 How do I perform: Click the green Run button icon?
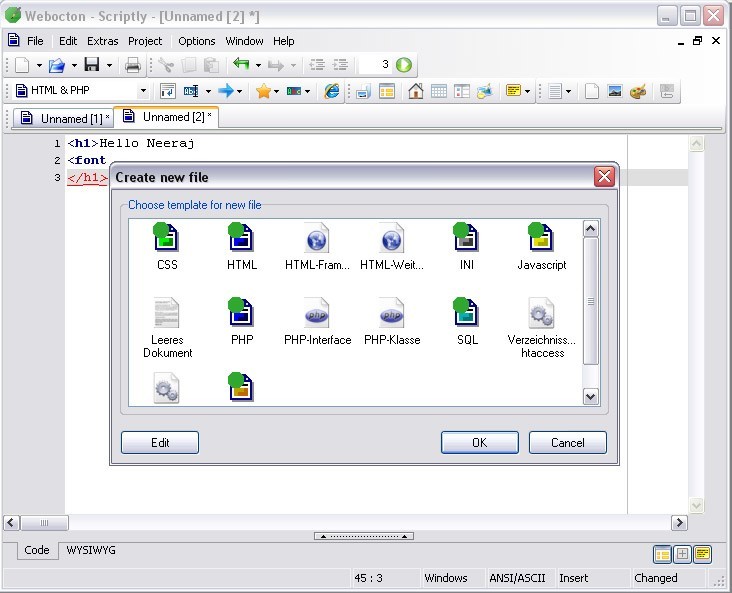click(x=404, y=64)
